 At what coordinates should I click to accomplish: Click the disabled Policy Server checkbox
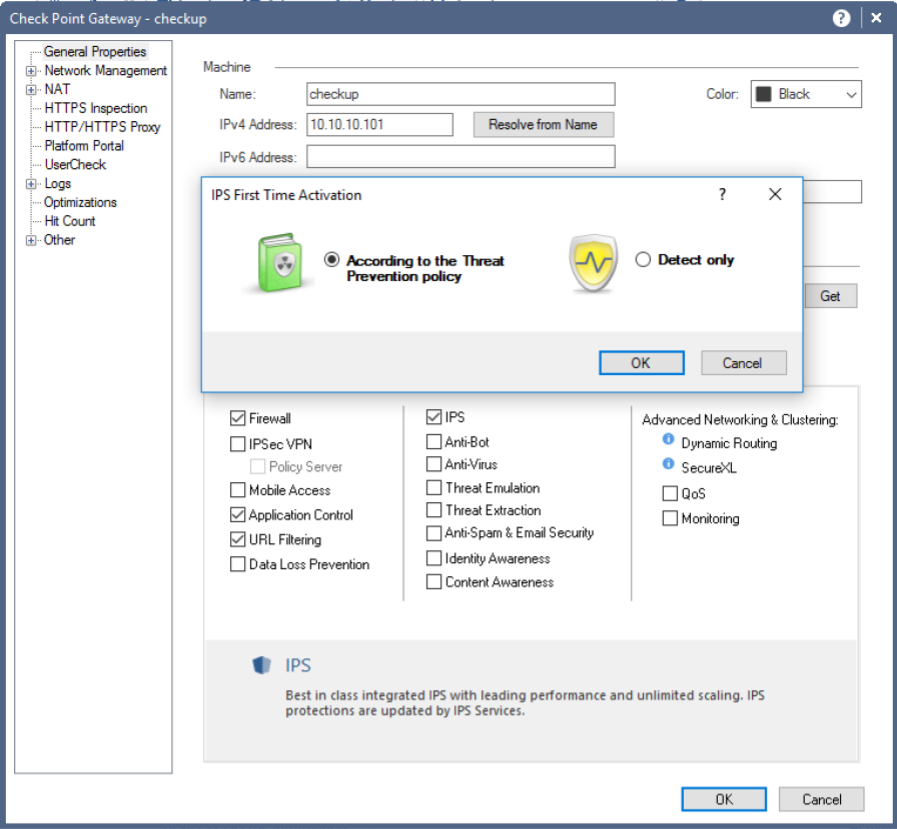[257, 467]
